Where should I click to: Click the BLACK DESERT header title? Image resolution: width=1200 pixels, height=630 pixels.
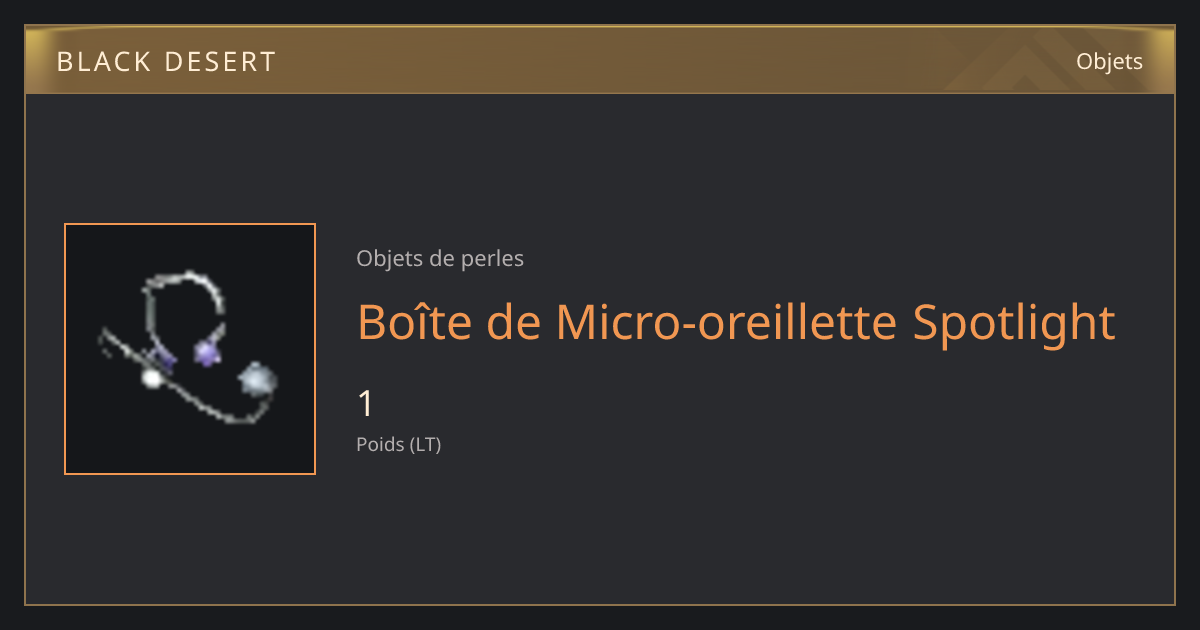tap(166, 62)
